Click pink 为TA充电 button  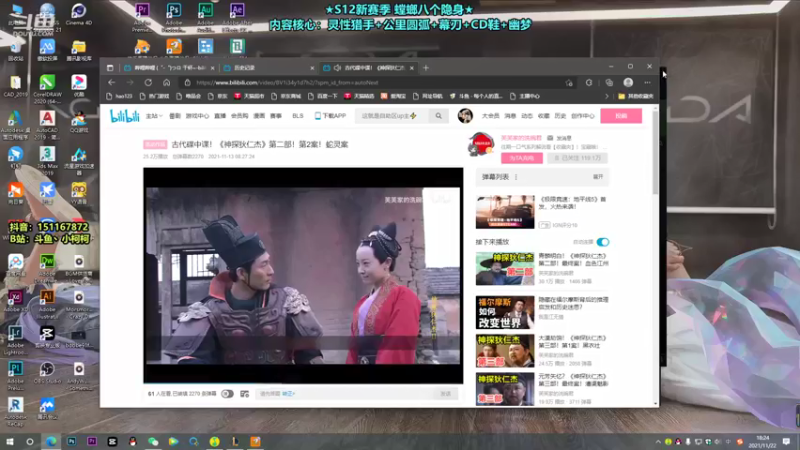pos(522,158)
